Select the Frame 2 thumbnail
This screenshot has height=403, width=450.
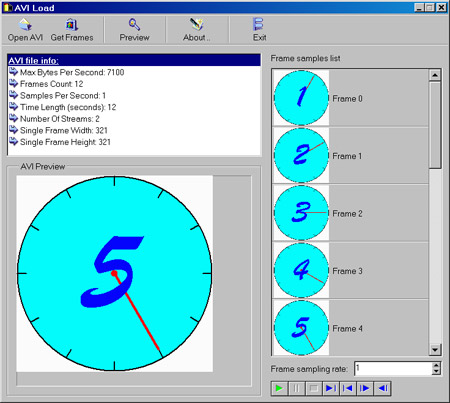click(301, 213)
